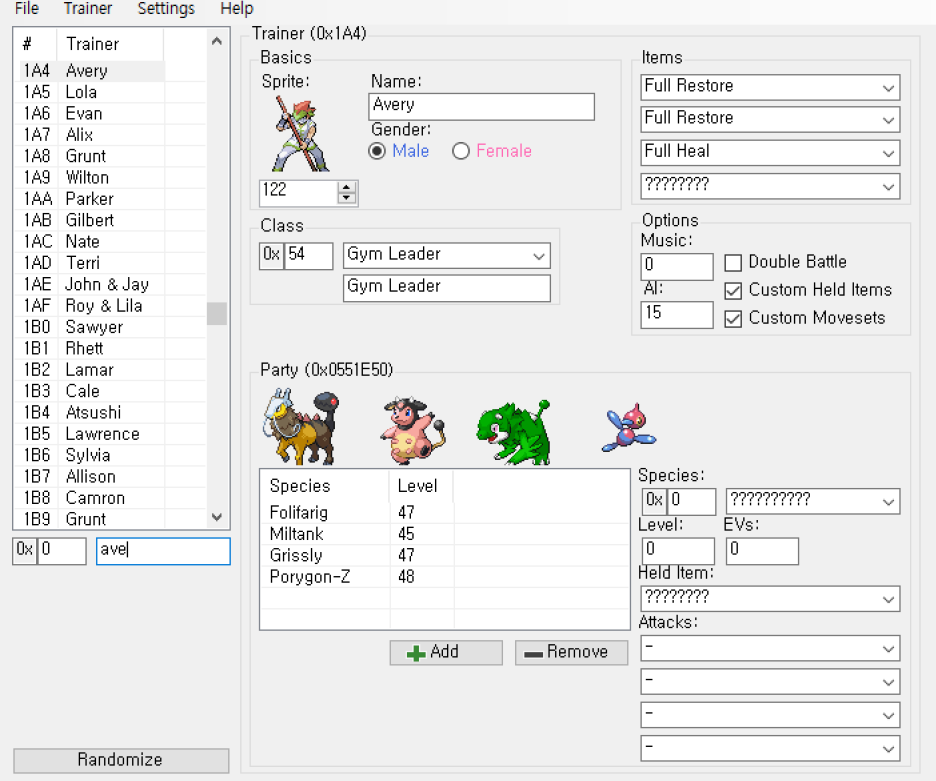936x781 pixels.
Task: Click the Add party member button
Action: click(446, 653)
